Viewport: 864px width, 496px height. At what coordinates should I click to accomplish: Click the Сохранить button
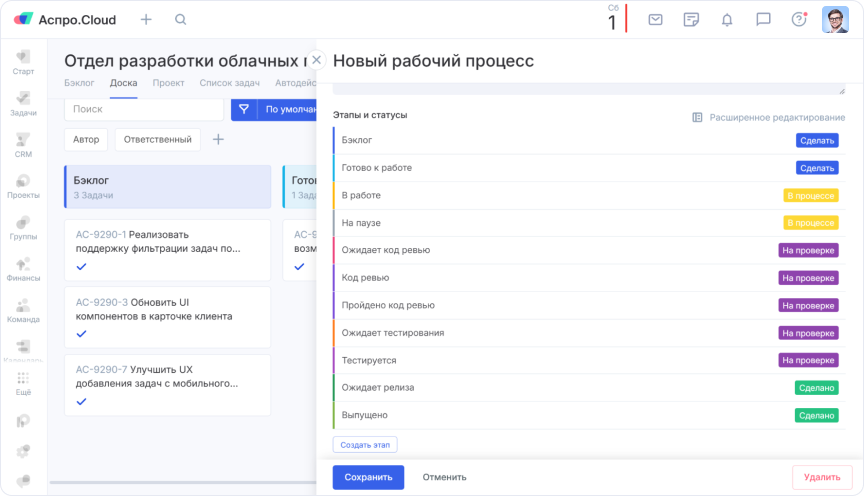[368, 477]
